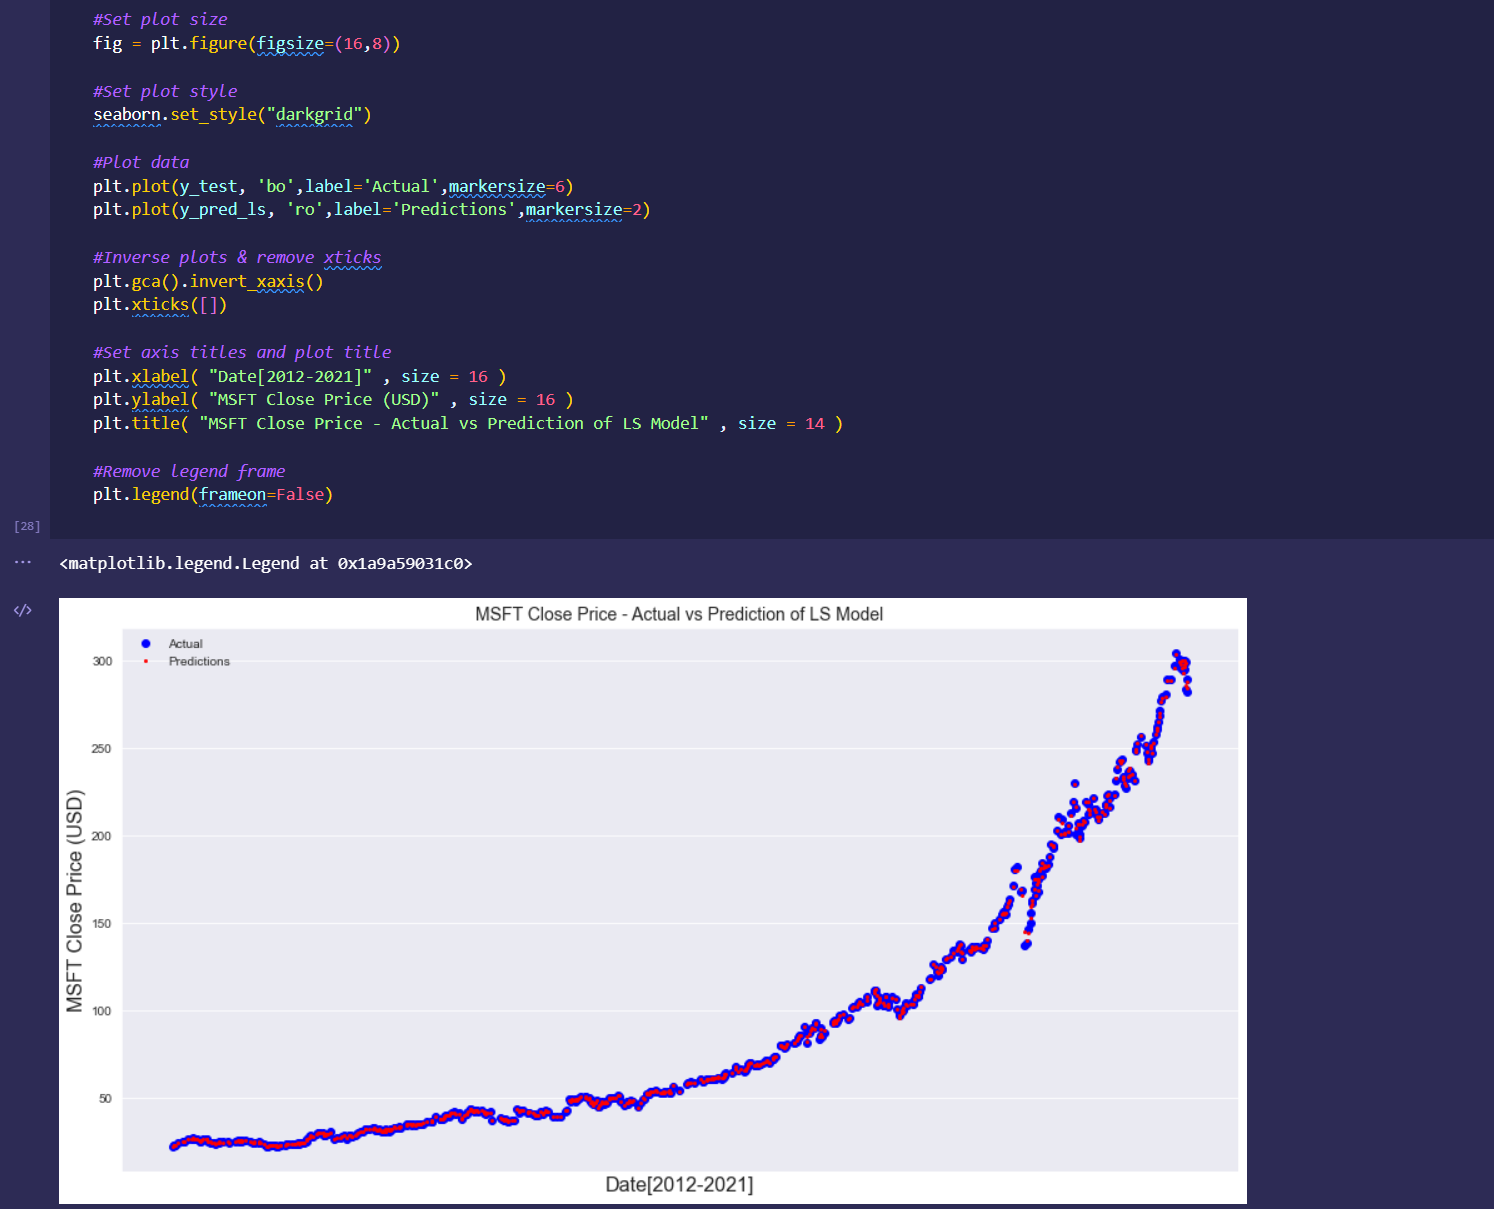This screenshot has height=1209, width=1494.
Task: Click the Predictions legend label in chart
Action: 199,661
